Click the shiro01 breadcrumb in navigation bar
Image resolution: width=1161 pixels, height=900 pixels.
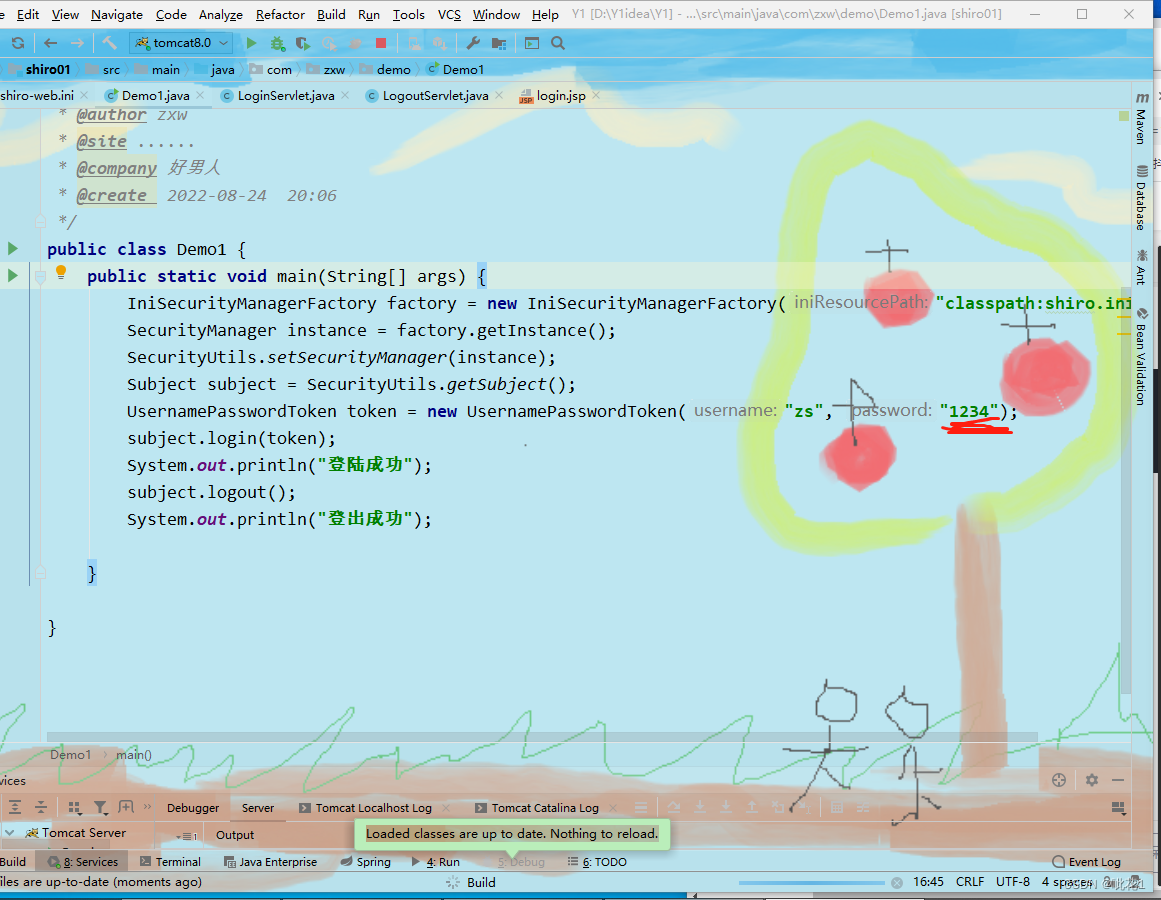coord(48,70)
